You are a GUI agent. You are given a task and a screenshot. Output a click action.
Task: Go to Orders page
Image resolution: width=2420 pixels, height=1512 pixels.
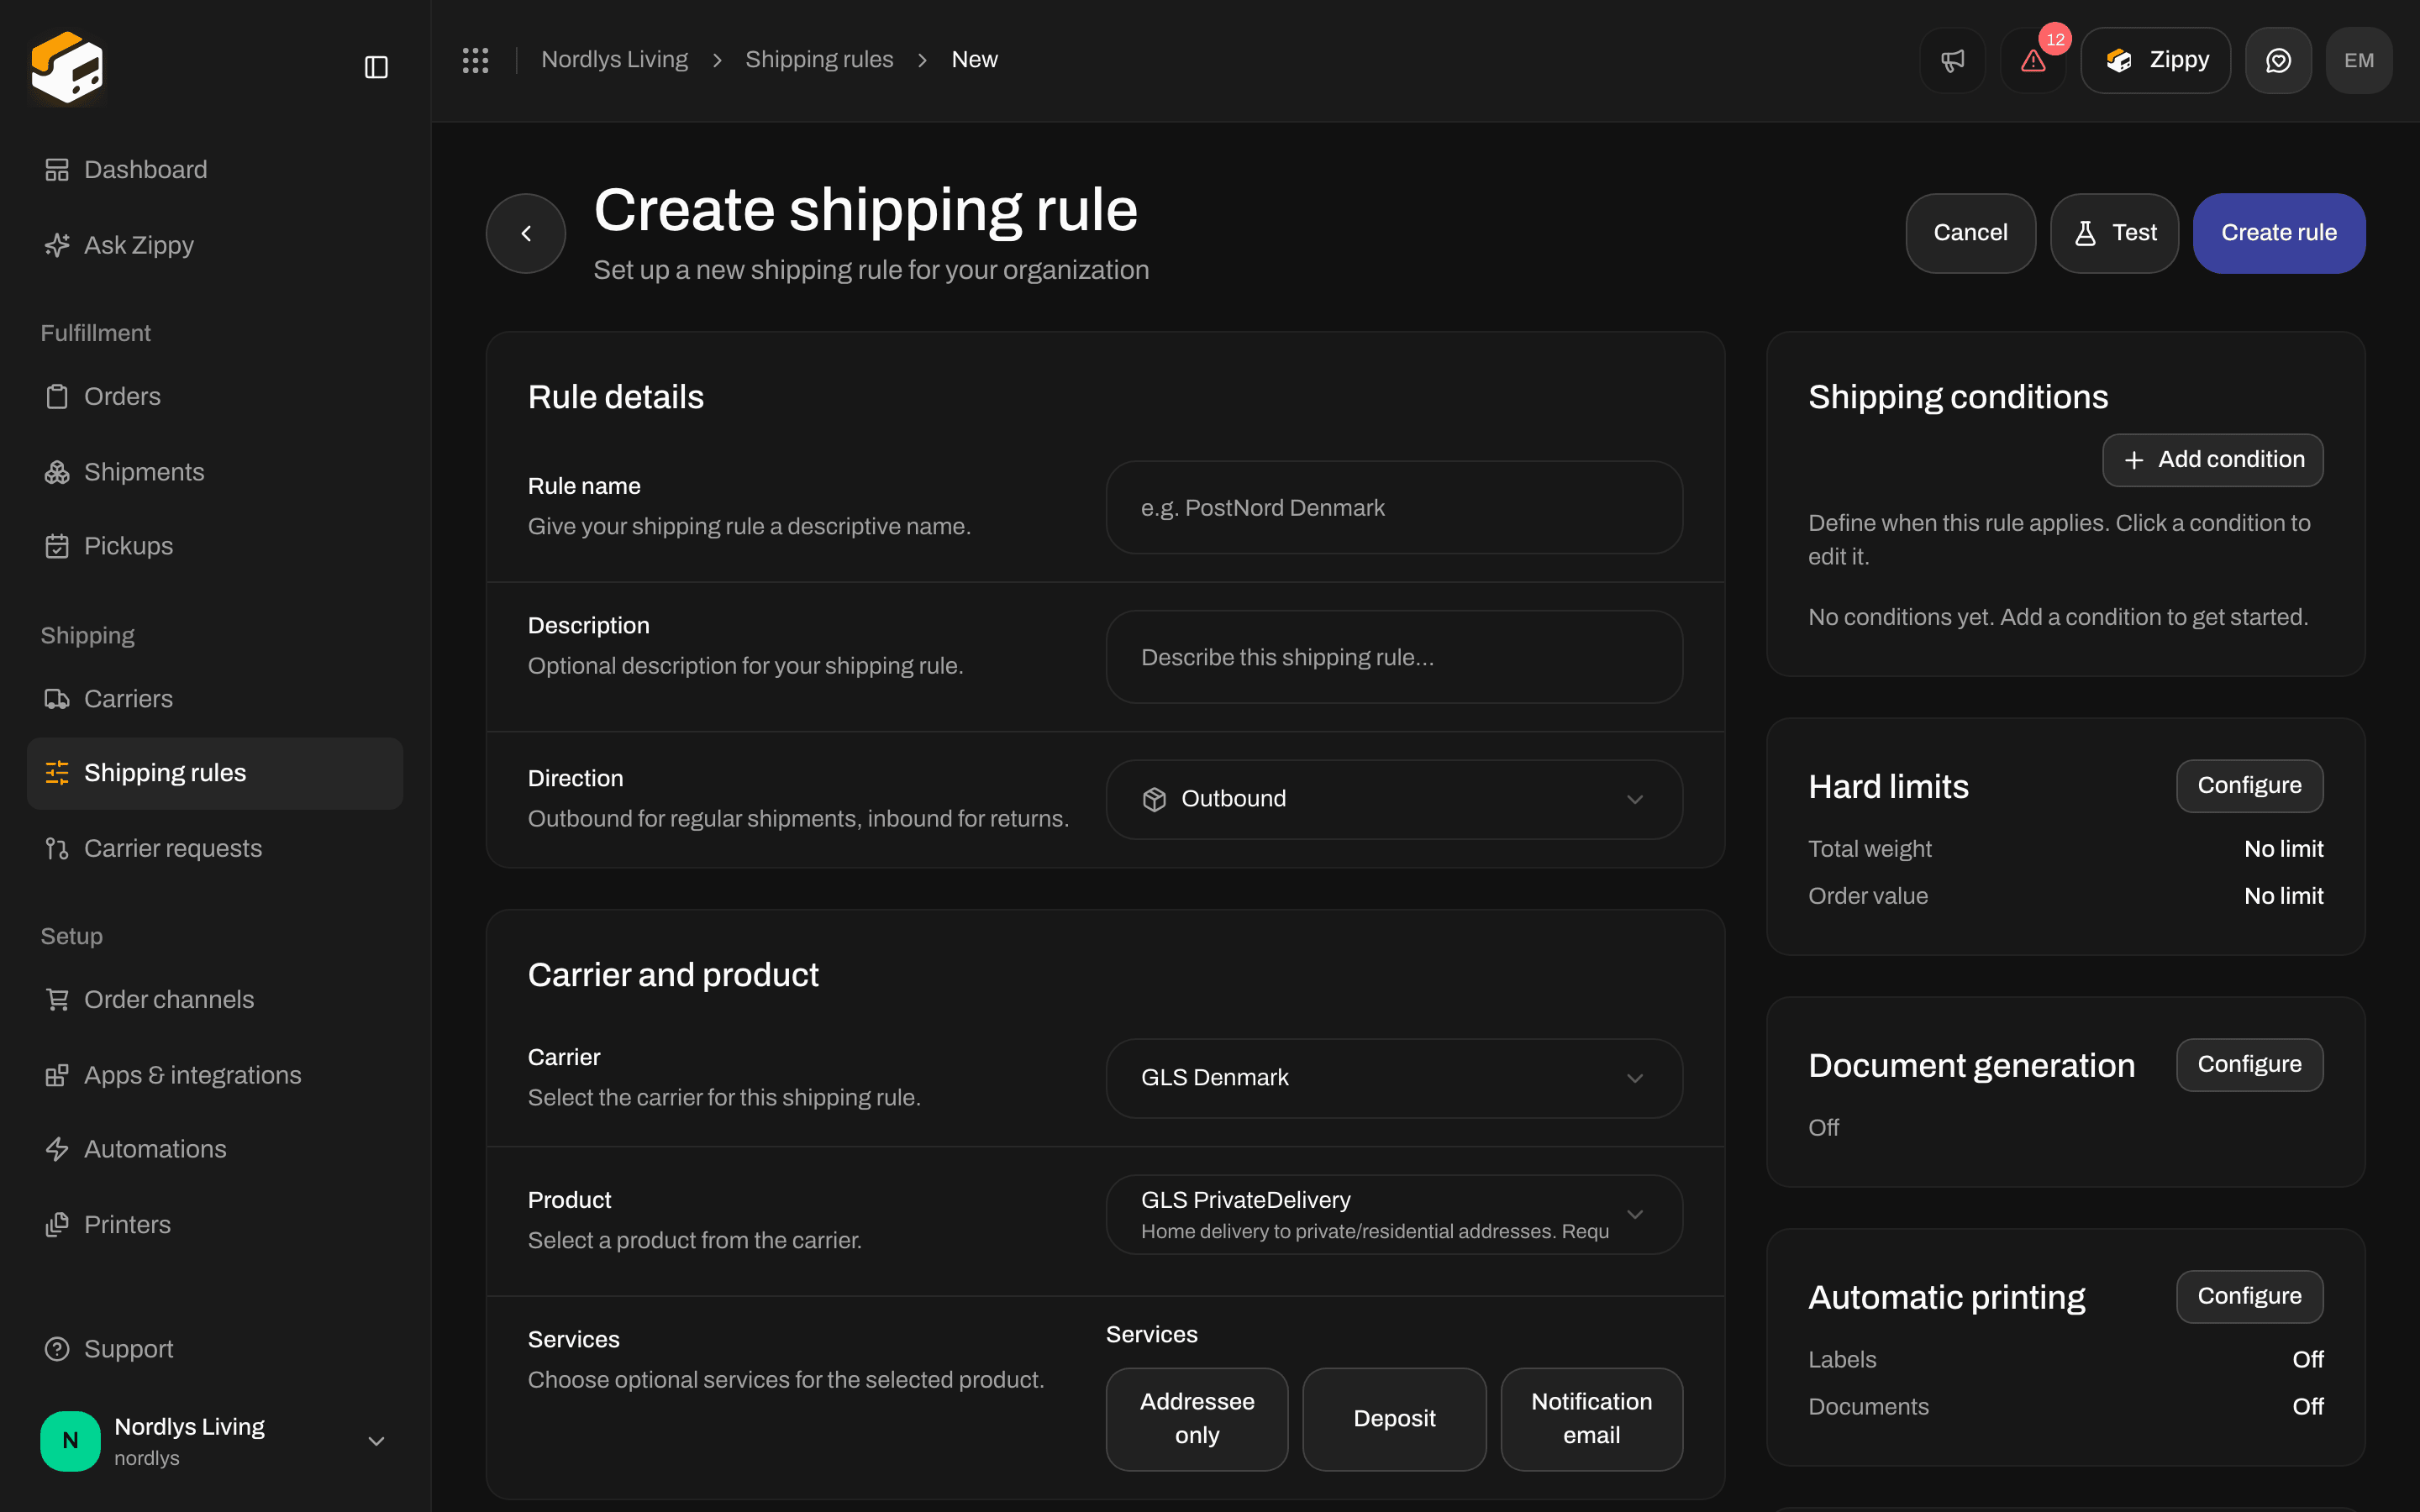coord(215,396)
